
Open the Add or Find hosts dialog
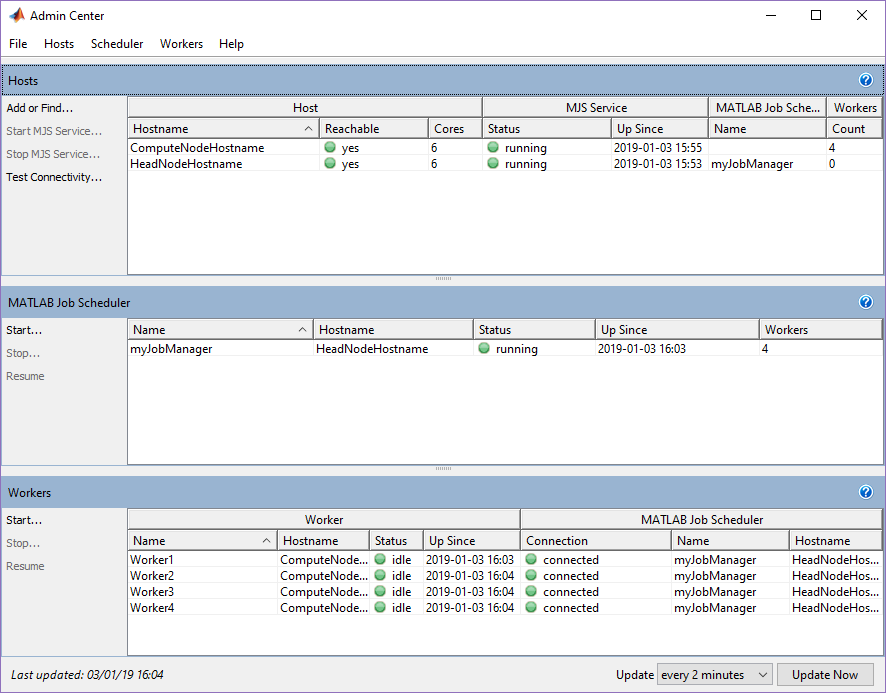(40, 107)
